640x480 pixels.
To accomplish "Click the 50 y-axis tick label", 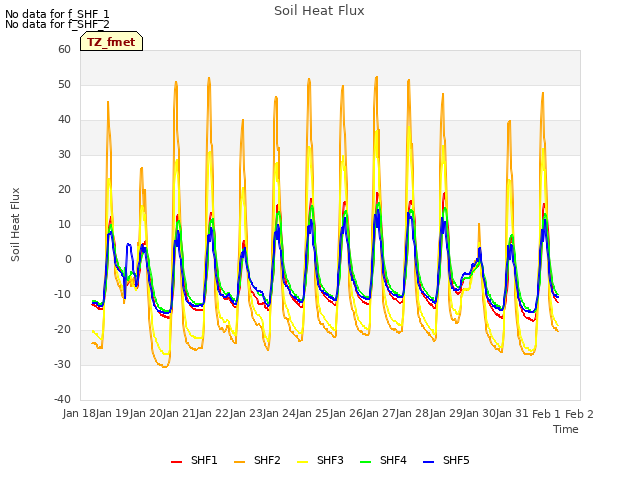I will click(x=64, y=84).
